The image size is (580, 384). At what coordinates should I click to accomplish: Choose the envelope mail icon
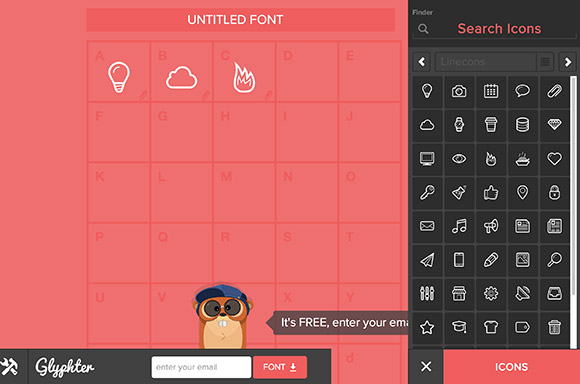tap(427, 226)
